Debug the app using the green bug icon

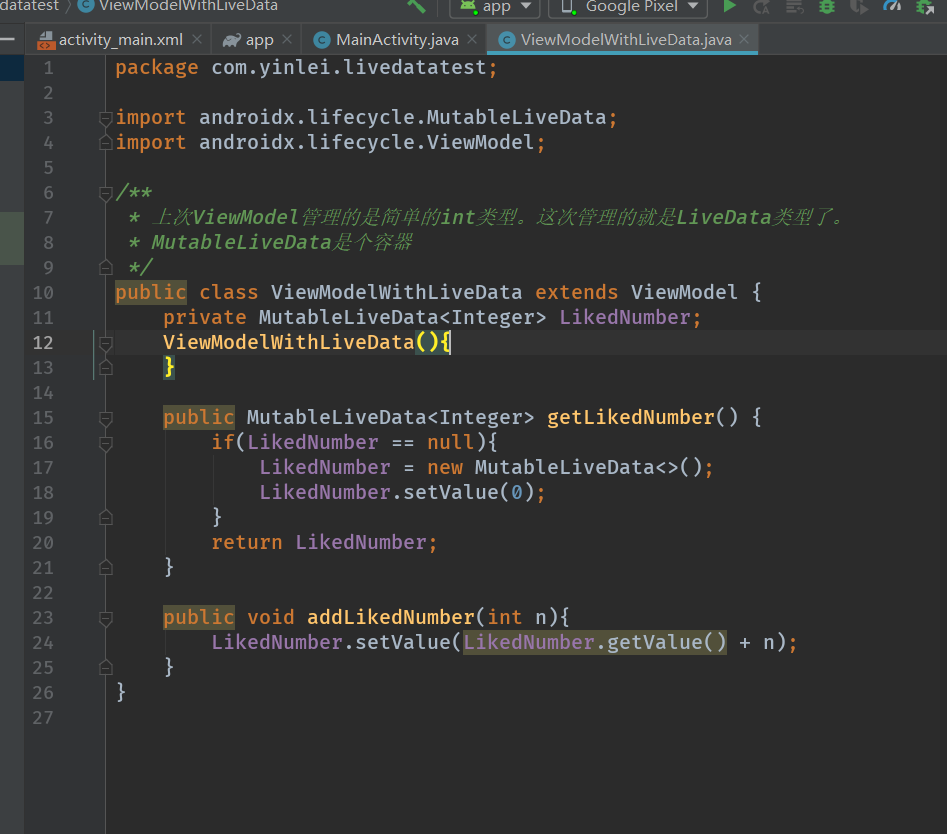tap(827, 8)
